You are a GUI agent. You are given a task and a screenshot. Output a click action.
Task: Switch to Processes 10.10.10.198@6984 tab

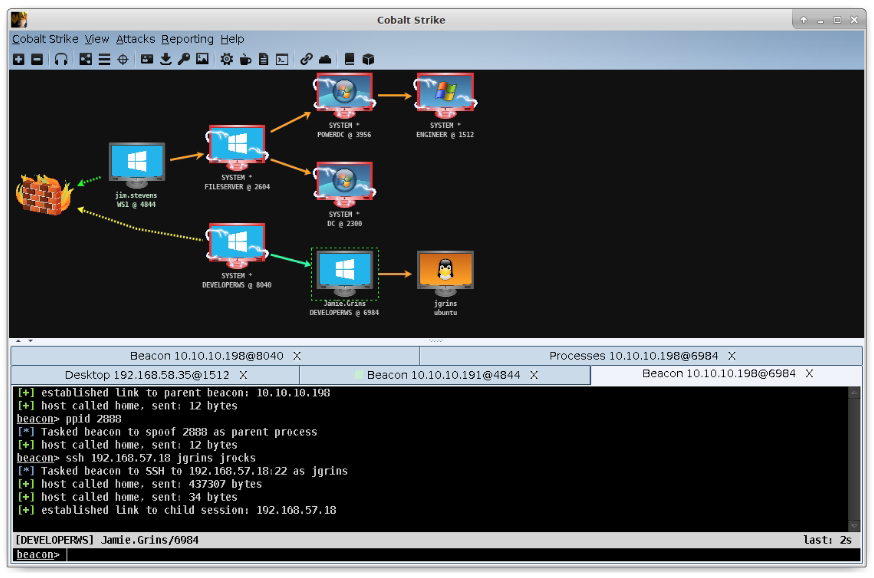coord(641,356)
